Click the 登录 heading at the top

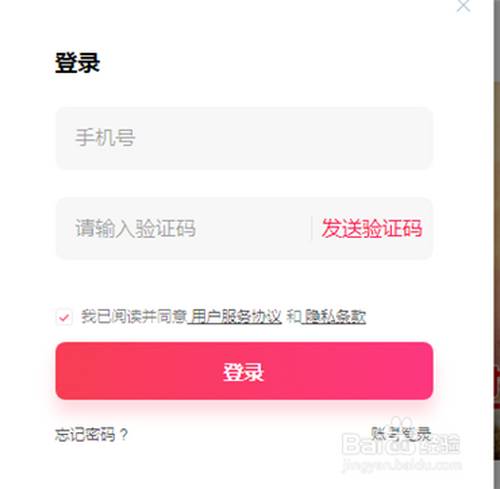(x=77, y=63)
